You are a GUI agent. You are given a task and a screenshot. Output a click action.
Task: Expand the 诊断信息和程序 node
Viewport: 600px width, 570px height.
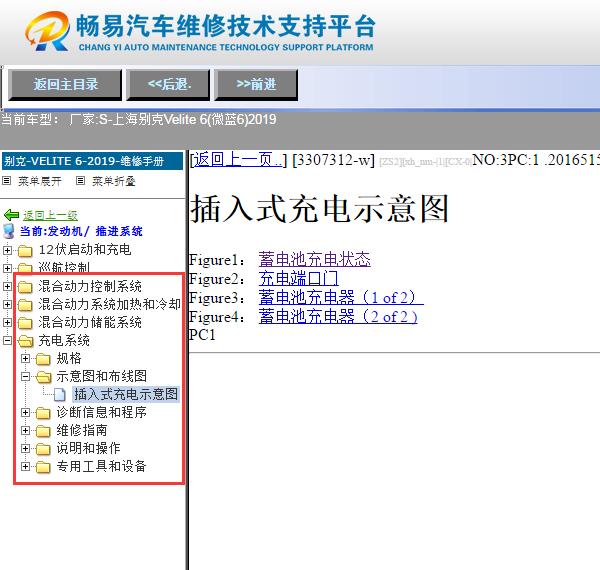click(25, 412)
